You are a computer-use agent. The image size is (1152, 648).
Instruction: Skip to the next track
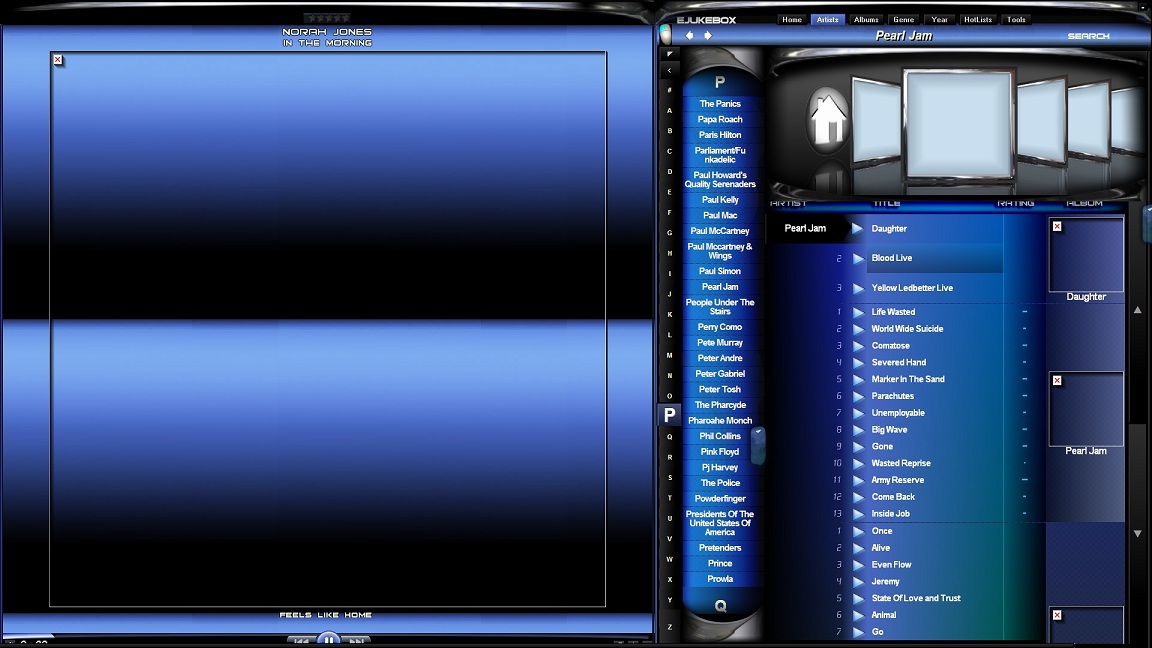(356, 641)
